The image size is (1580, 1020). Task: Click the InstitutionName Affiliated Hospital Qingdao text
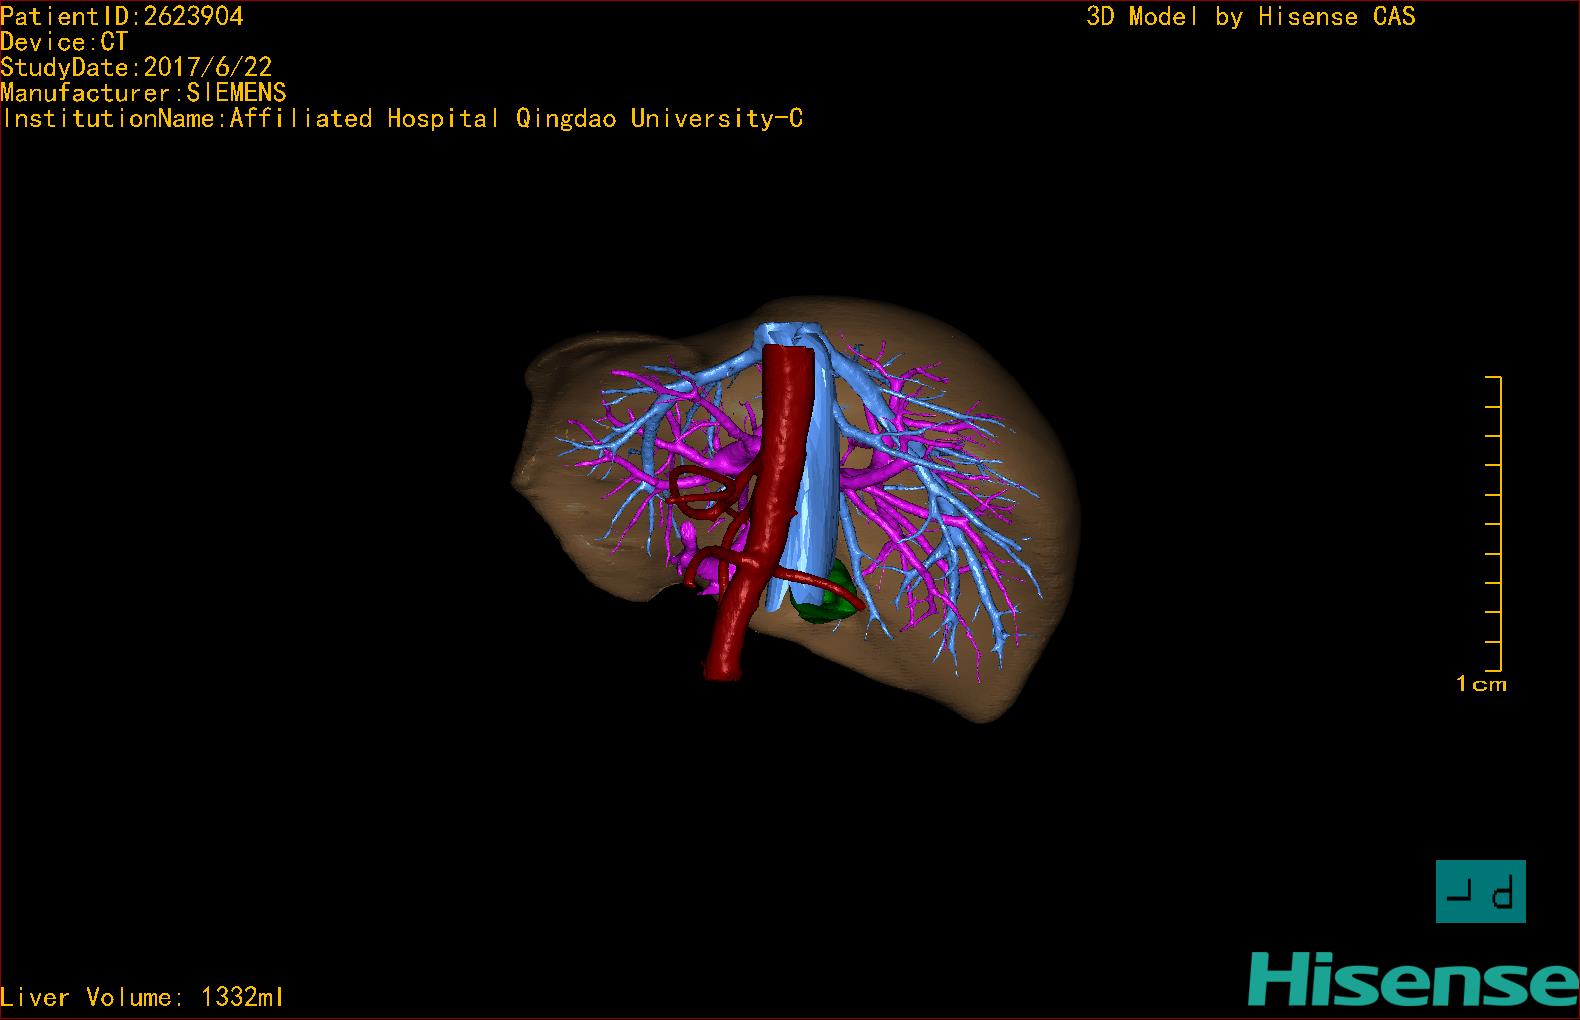point(403,119)
